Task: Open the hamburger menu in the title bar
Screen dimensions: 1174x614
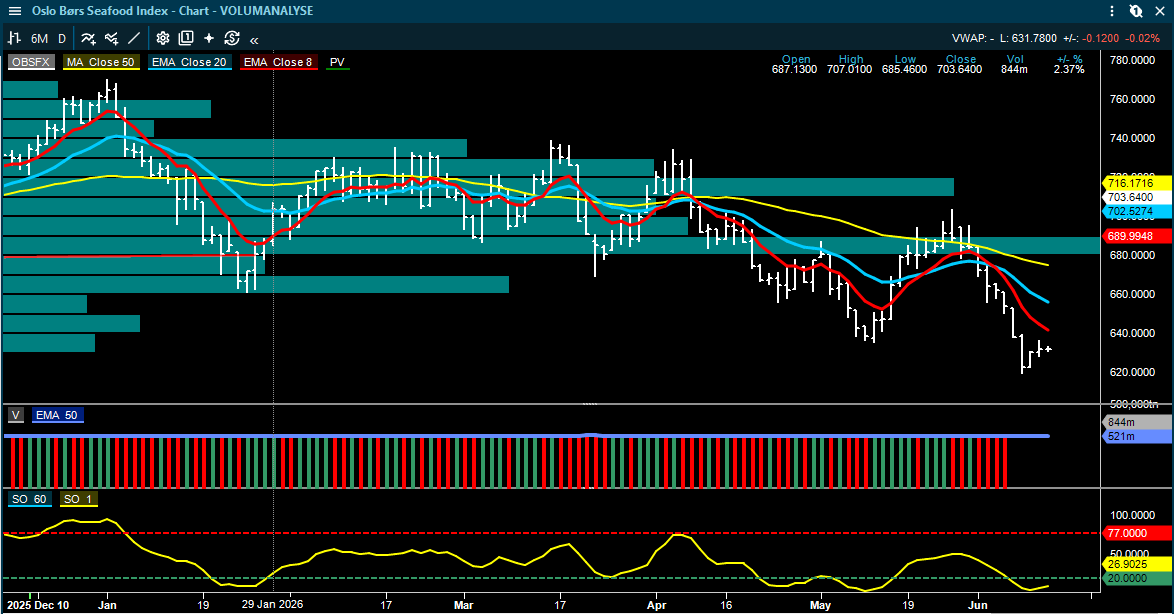Action: pos(14,11)
